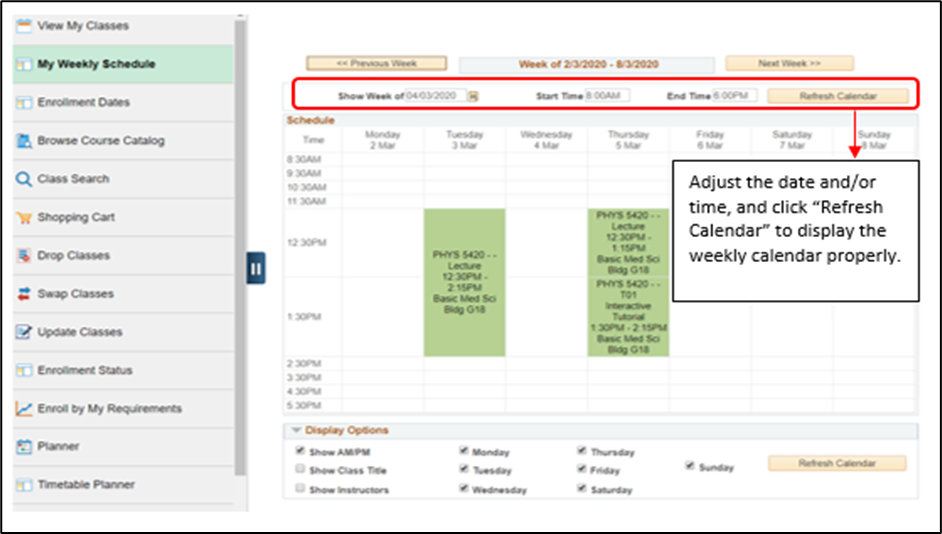The width and height of the screenshot is (942, 534).
Task: Open Enroll by My Requirements menu item
Action: [x=123, y=409]
